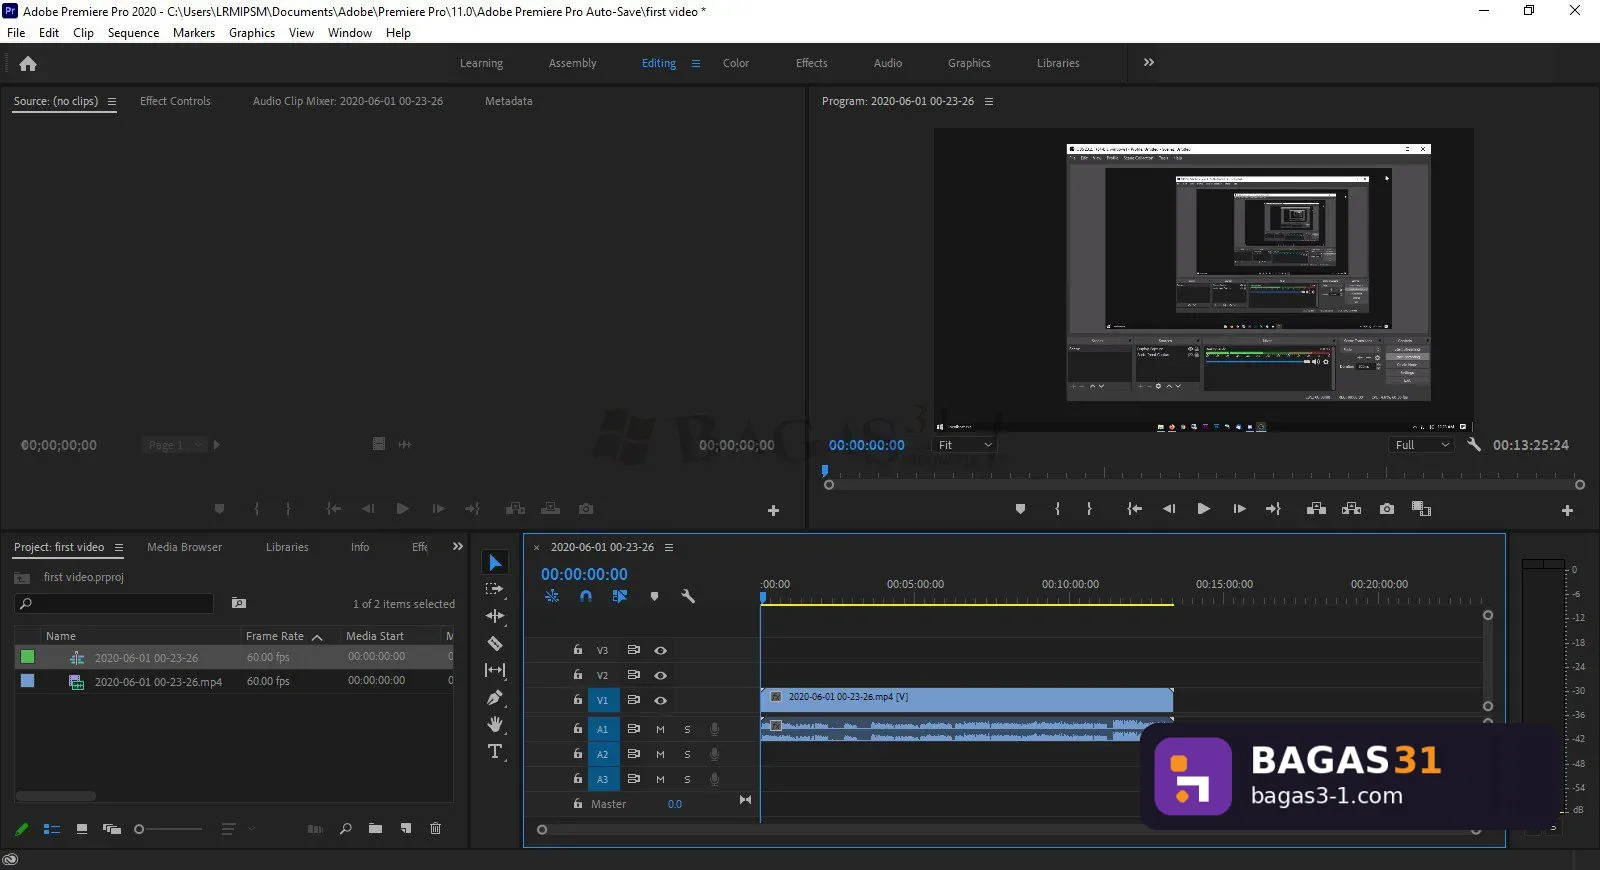Image resolution: width=1600 pixels, height=870 pixels.
Task: Select the 2020-06-01 00-23-26.mp4 project item
Action: click(158, 682)
